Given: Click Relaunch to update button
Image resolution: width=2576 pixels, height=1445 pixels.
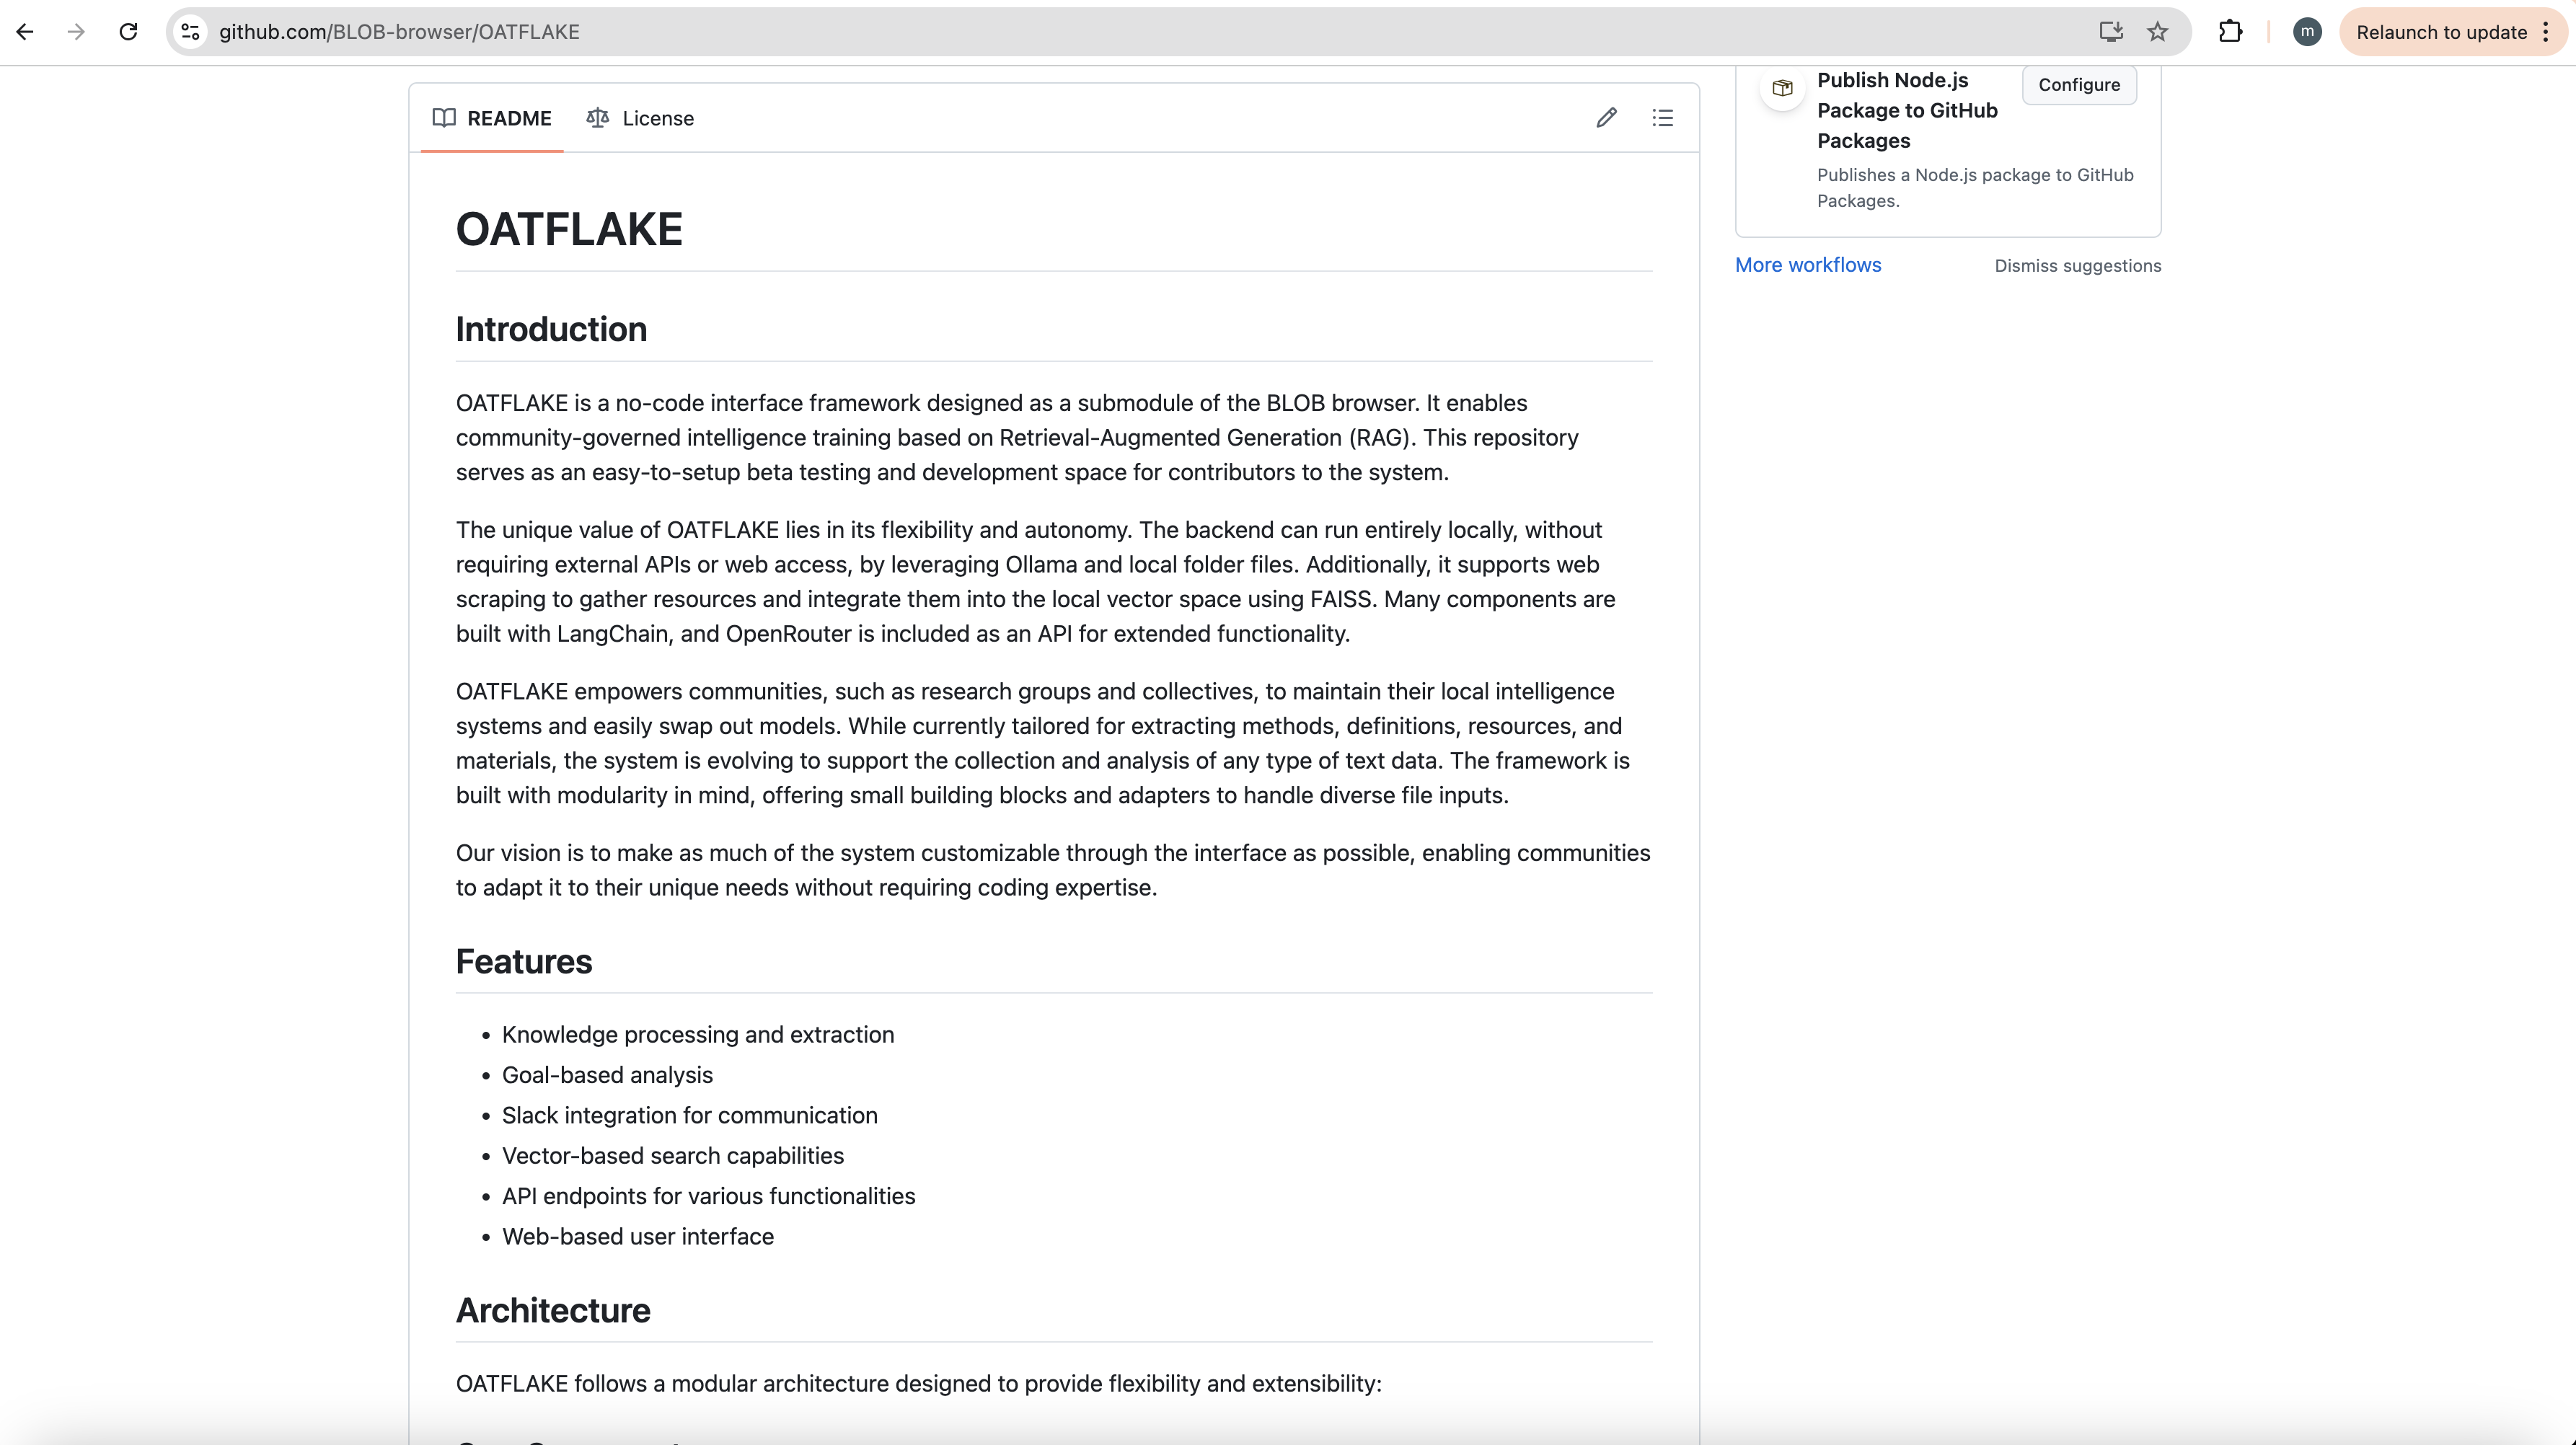Looking at the screenshot, I should 2441,32.
